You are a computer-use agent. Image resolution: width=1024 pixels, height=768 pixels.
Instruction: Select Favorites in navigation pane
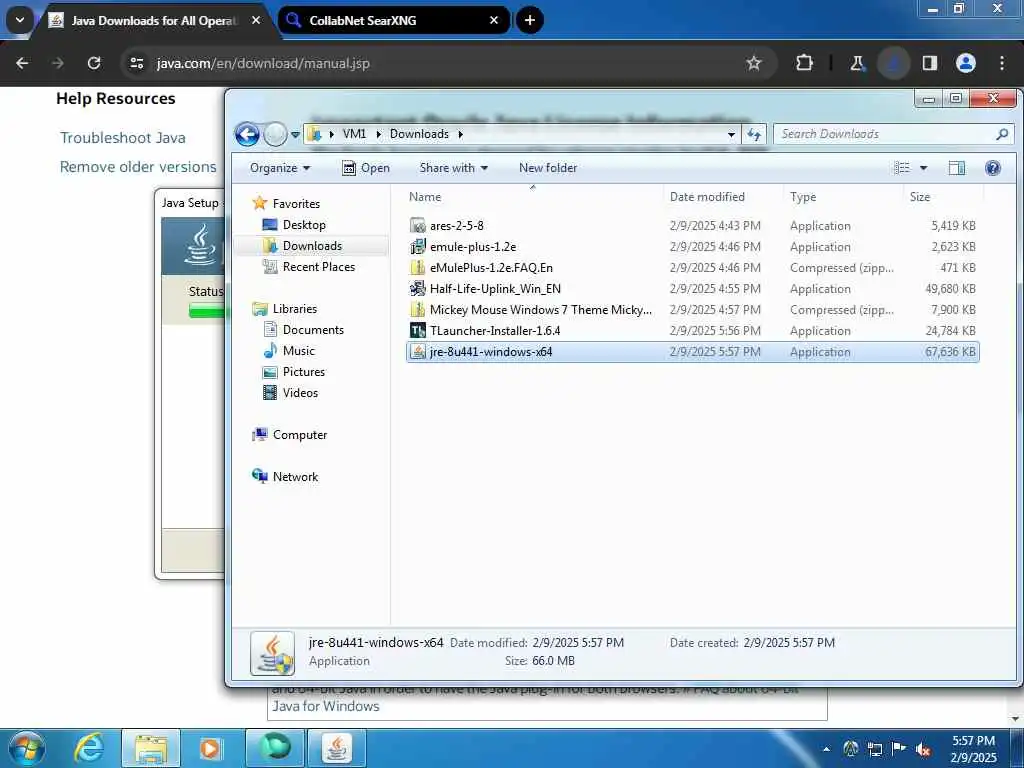click(x=286, y=204)
